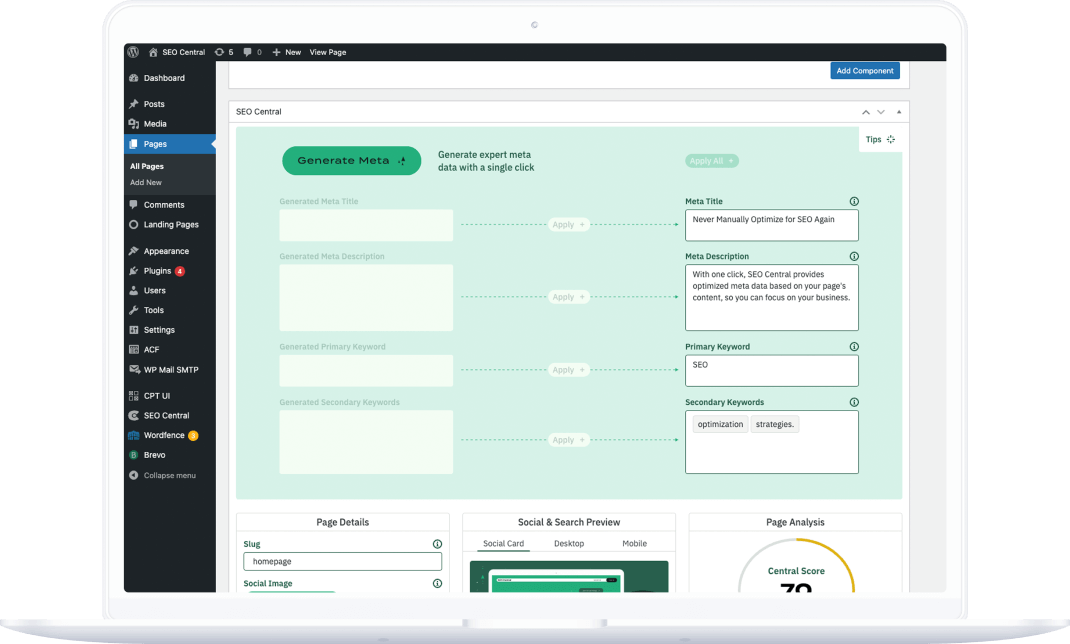Click the Settings sliders icon
The image size is (1070, 644).
pyautogui.click(x=134, y=330)
